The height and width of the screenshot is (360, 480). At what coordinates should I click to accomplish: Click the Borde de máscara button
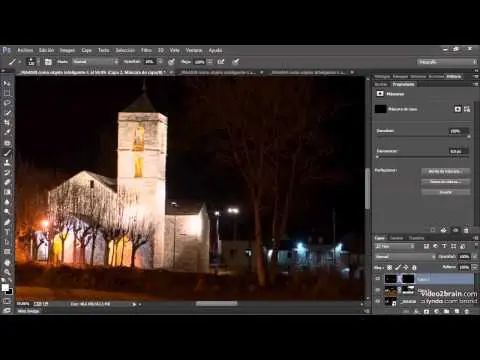click(x=446, y=171)
